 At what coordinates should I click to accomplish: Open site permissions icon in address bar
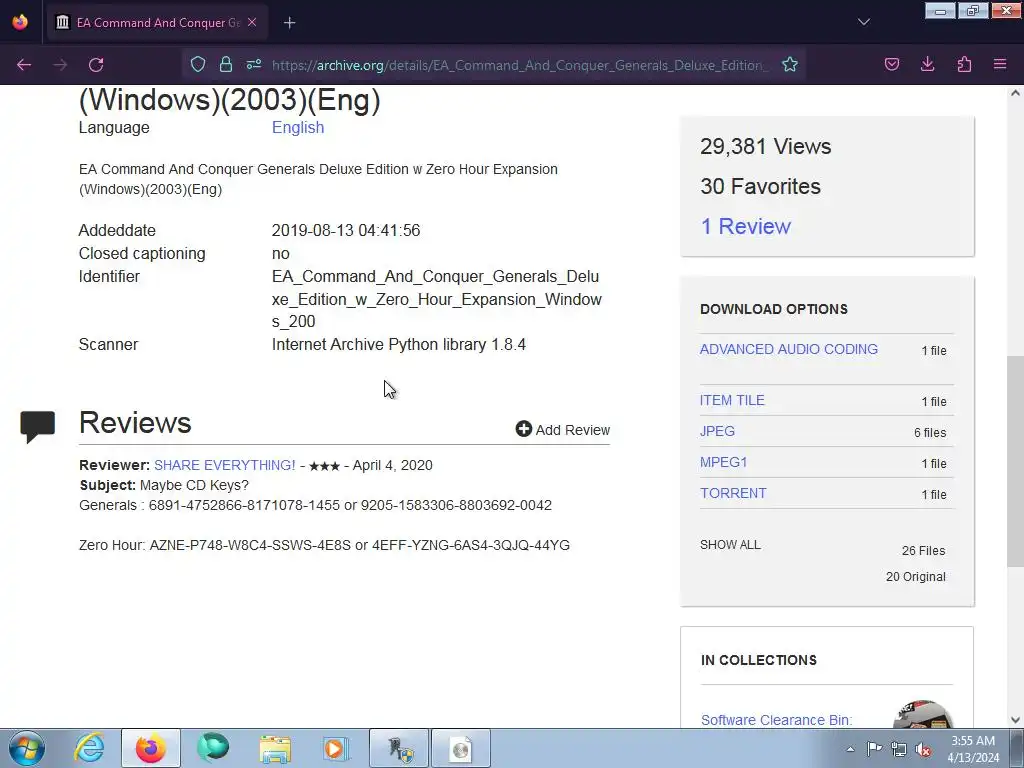(254, 64)
